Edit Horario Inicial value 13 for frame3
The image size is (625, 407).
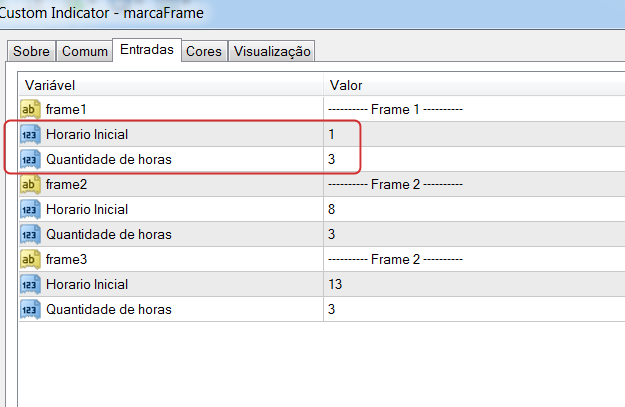[474, 284]
